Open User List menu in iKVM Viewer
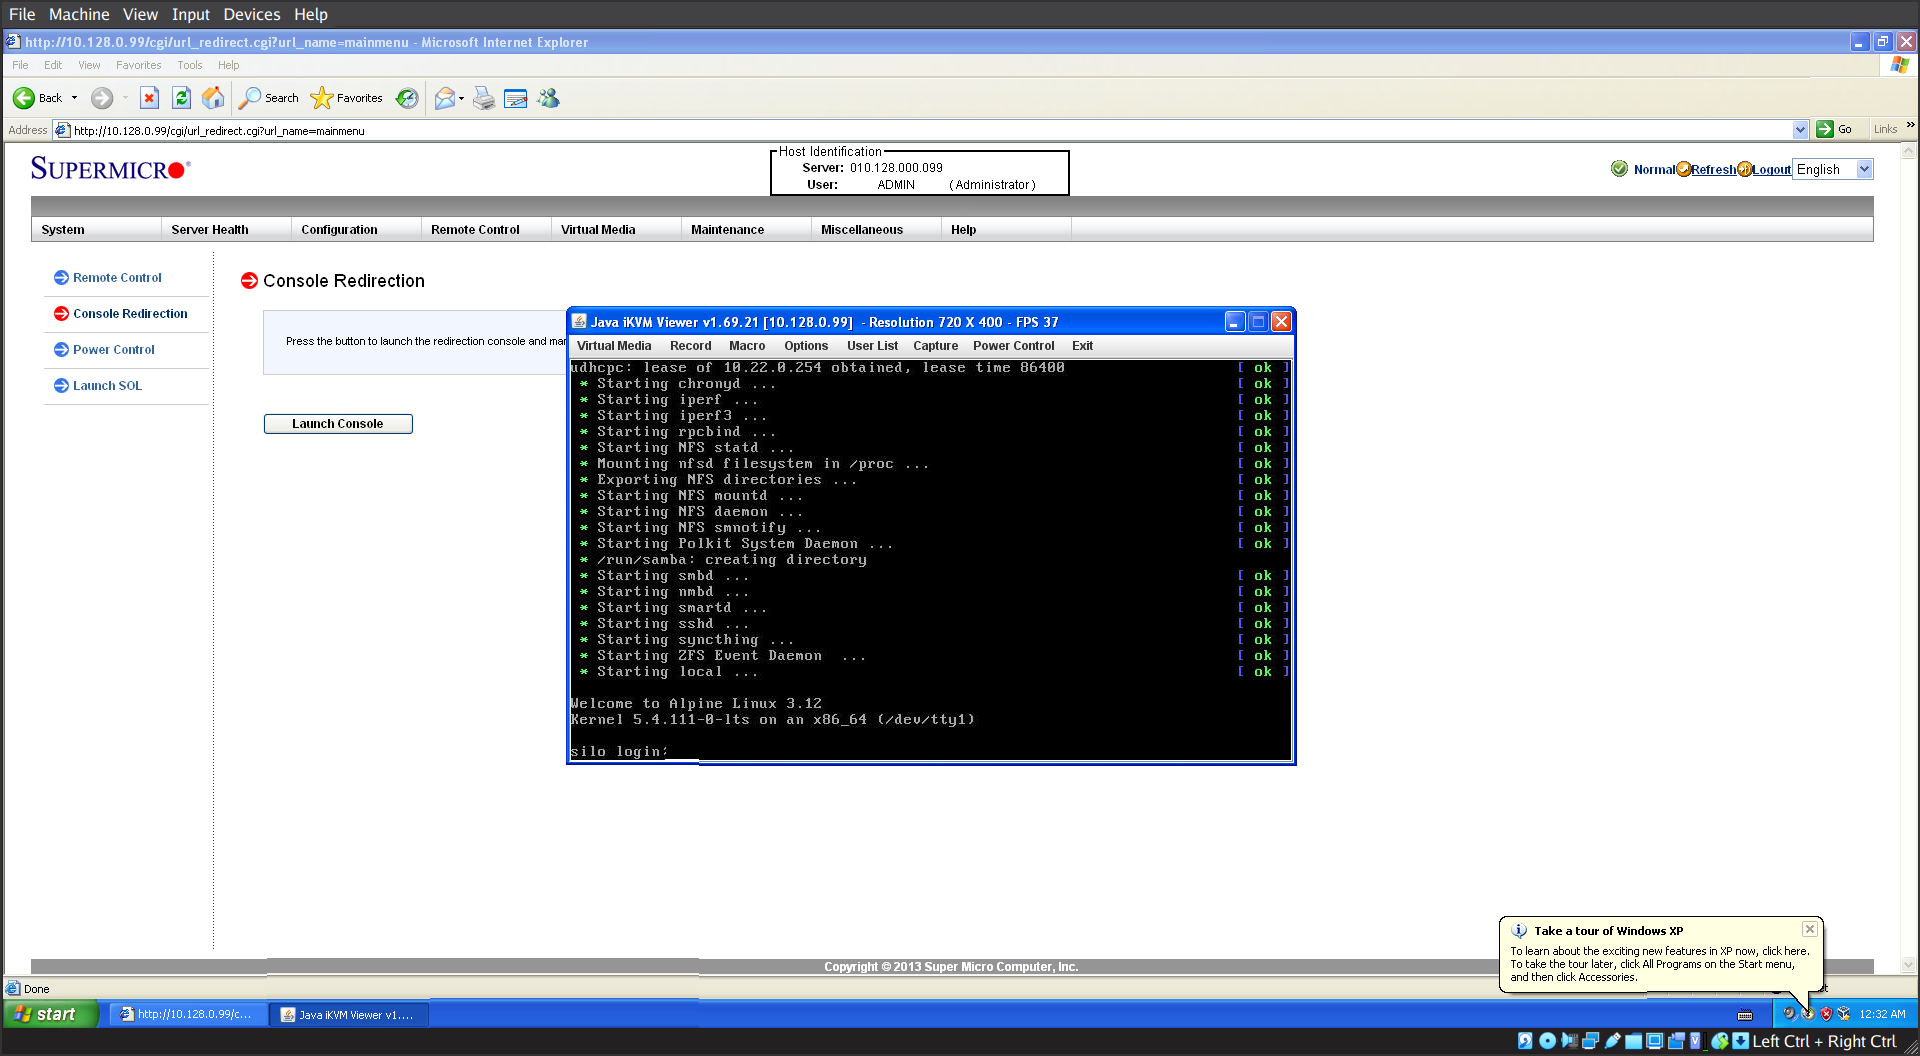The width and height of the screenshot is (1920, 1056). [872, 345]
